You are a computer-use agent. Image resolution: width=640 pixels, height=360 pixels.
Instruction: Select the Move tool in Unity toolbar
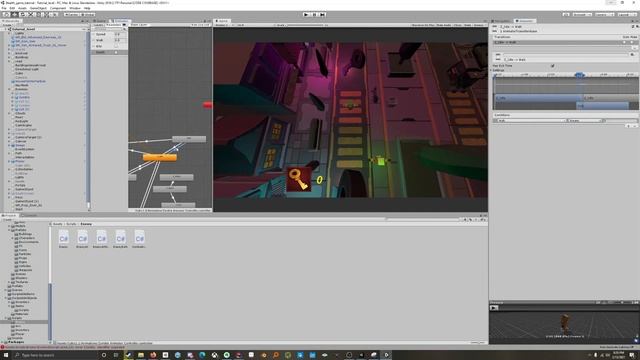click(15, 14)
